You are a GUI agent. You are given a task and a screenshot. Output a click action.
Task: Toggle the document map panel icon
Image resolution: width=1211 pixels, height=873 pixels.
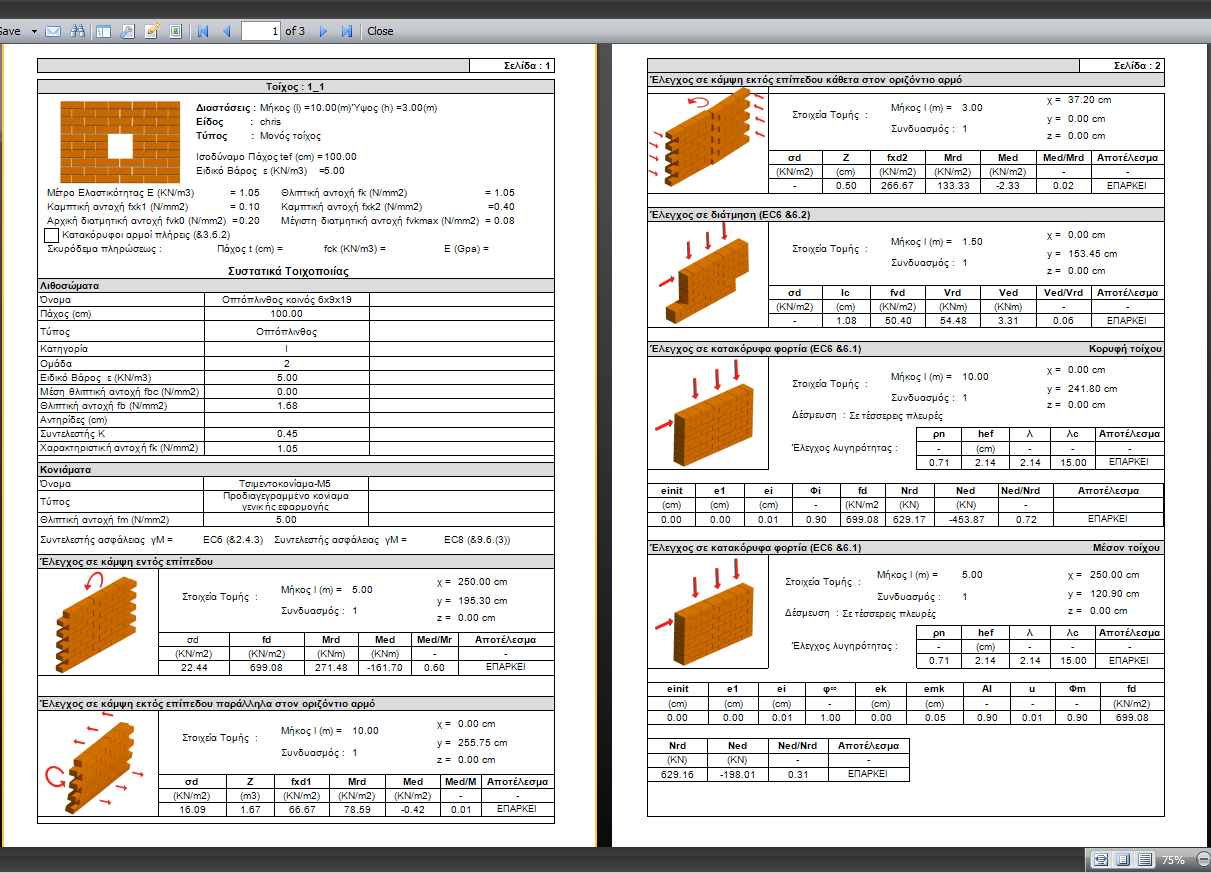(x=103, y=31)
